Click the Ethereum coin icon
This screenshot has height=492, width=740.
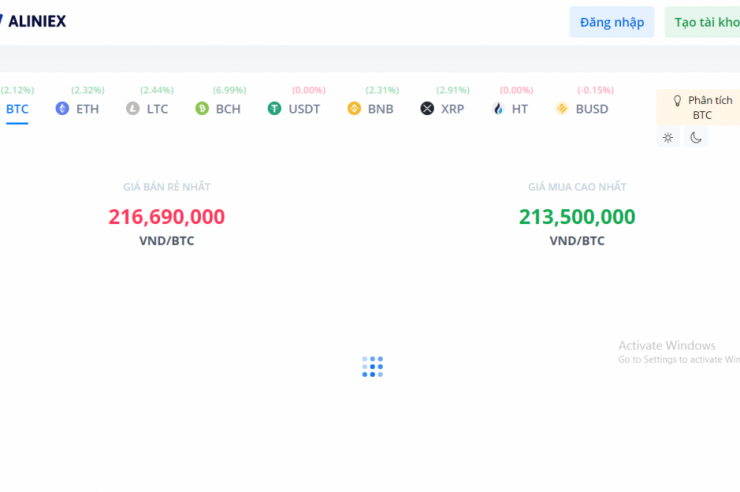(62, 109)
